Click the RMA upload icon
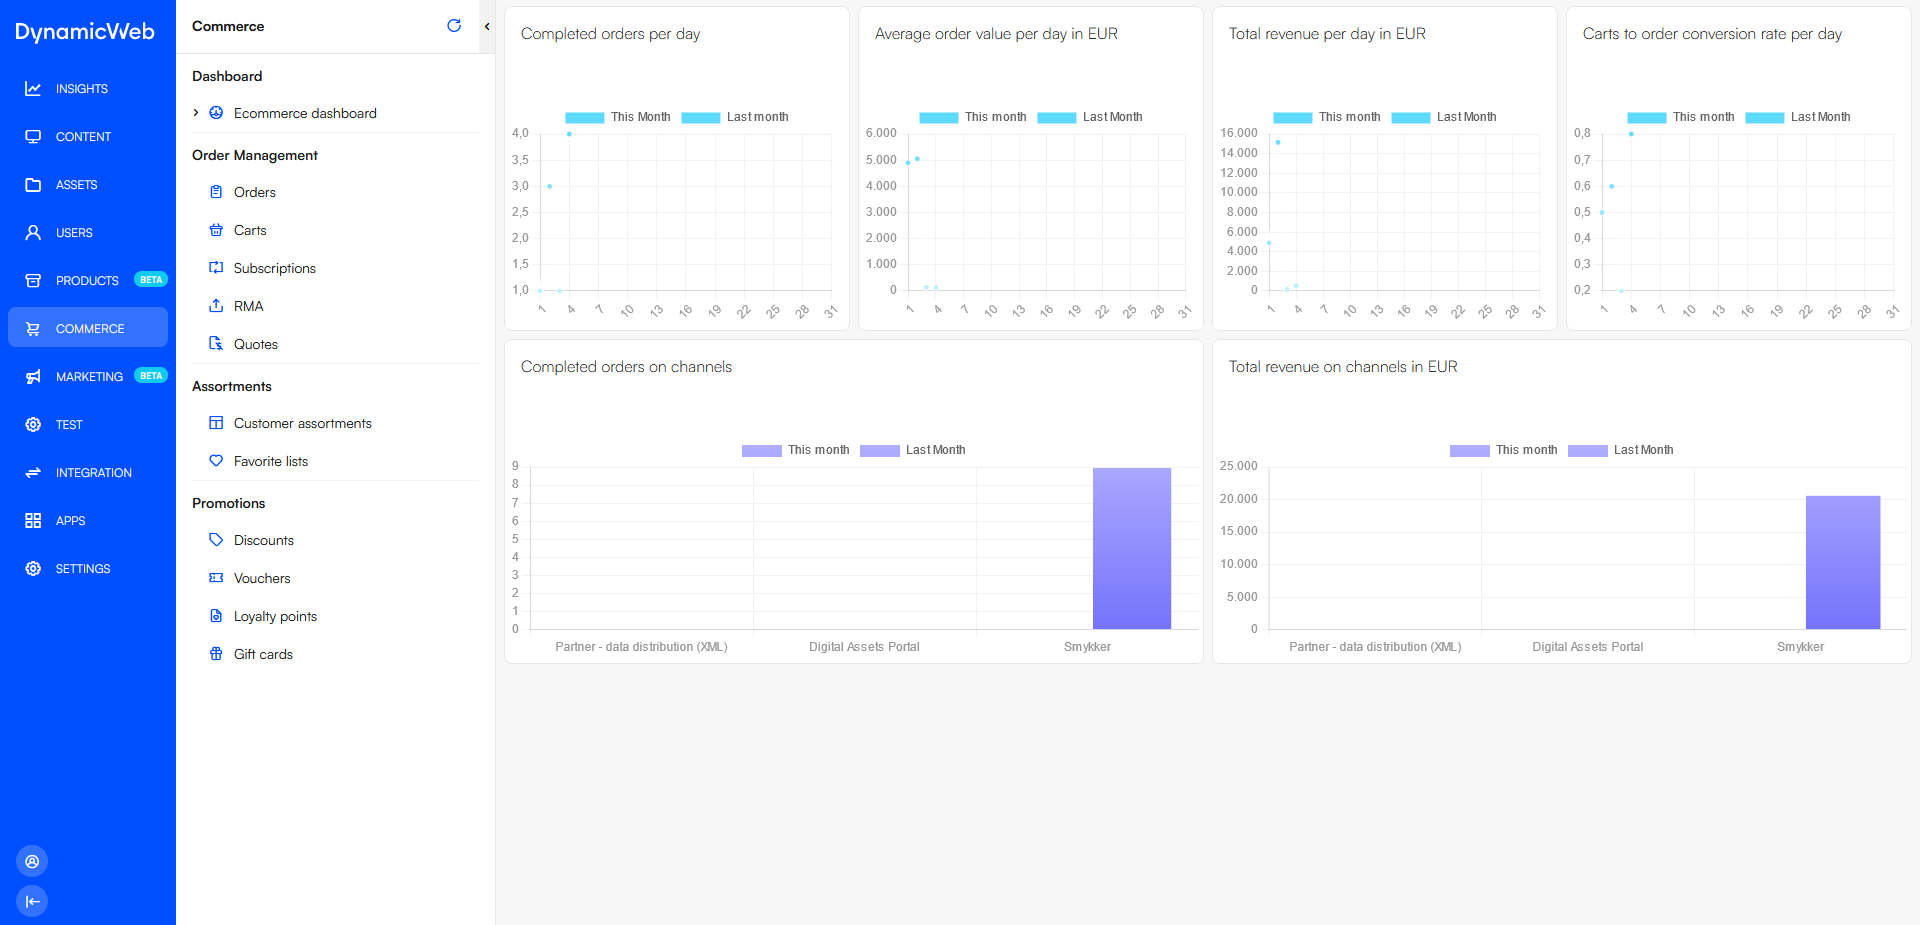1920x925 pixels. [216, 306]
